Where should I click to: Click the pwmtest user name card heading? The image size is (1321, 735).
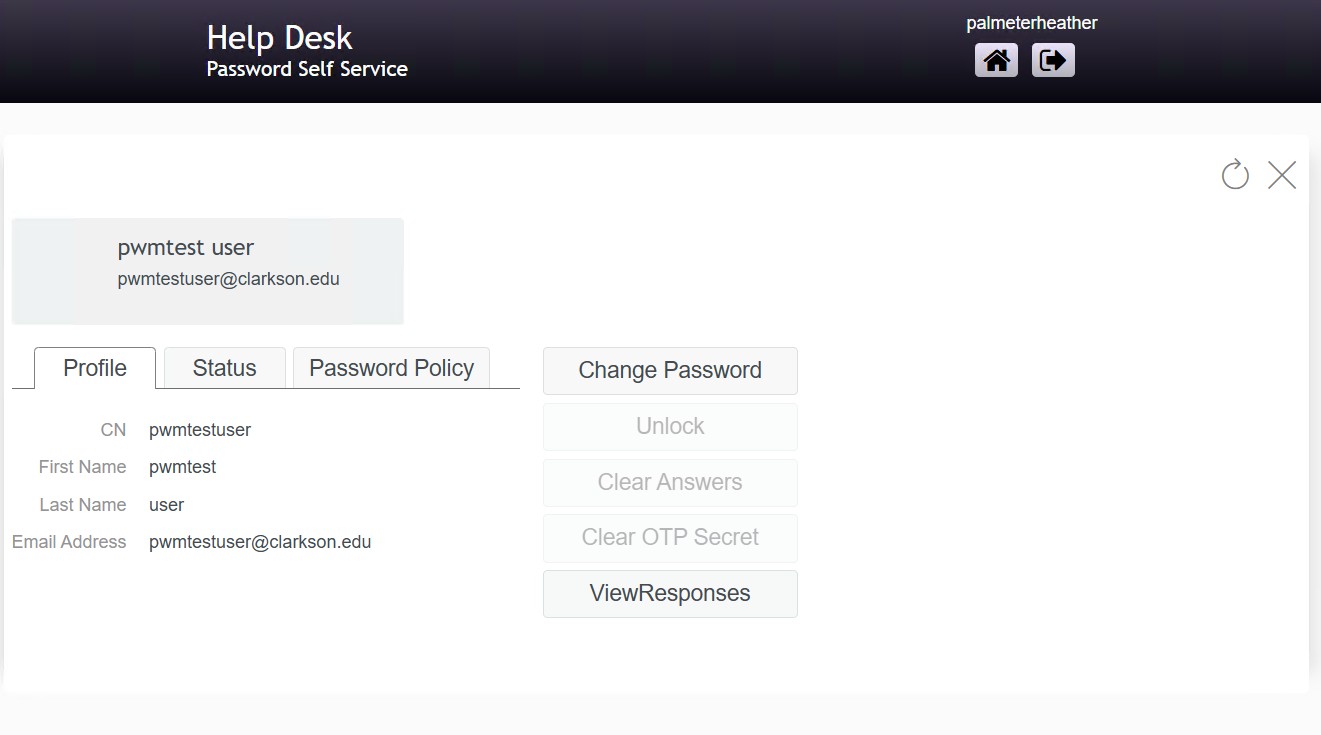(186, 248)
